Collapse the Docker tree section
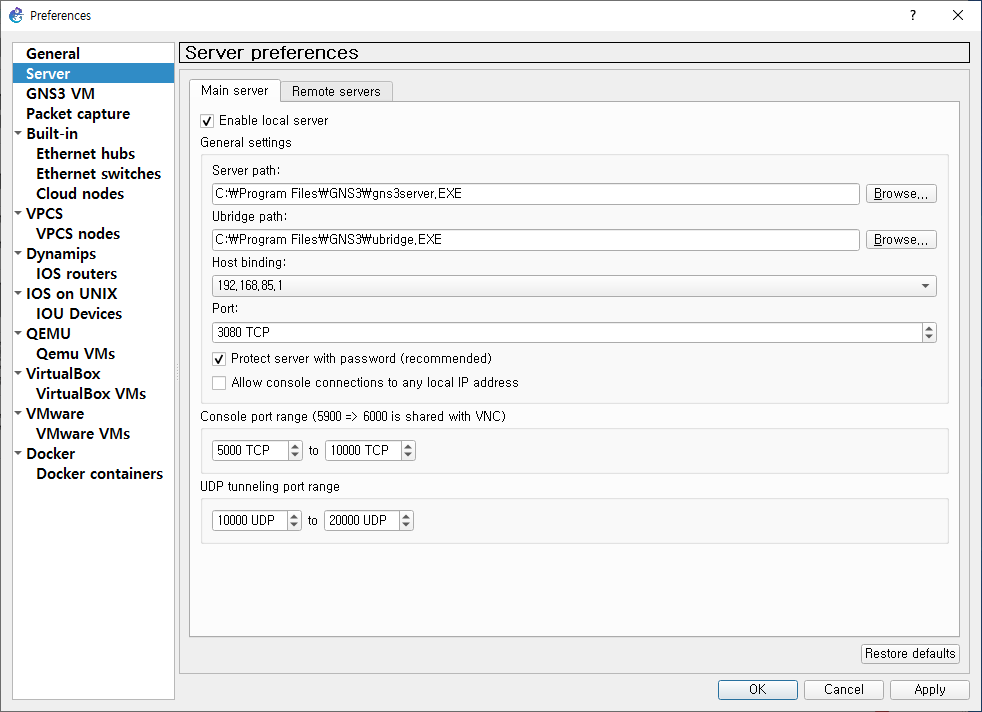This screenshot has width=982, height=712. click(x=18, y=454)
